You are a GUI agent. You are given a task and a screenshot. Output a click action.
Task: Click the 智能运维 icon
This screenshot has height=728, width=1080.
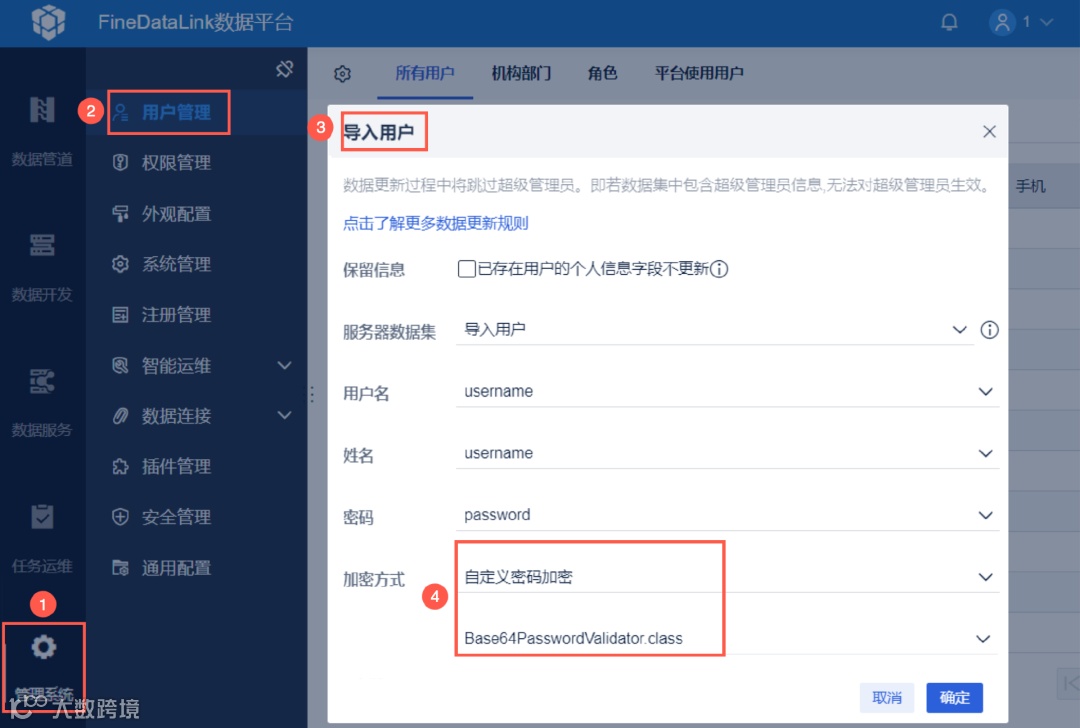(121, 365)
